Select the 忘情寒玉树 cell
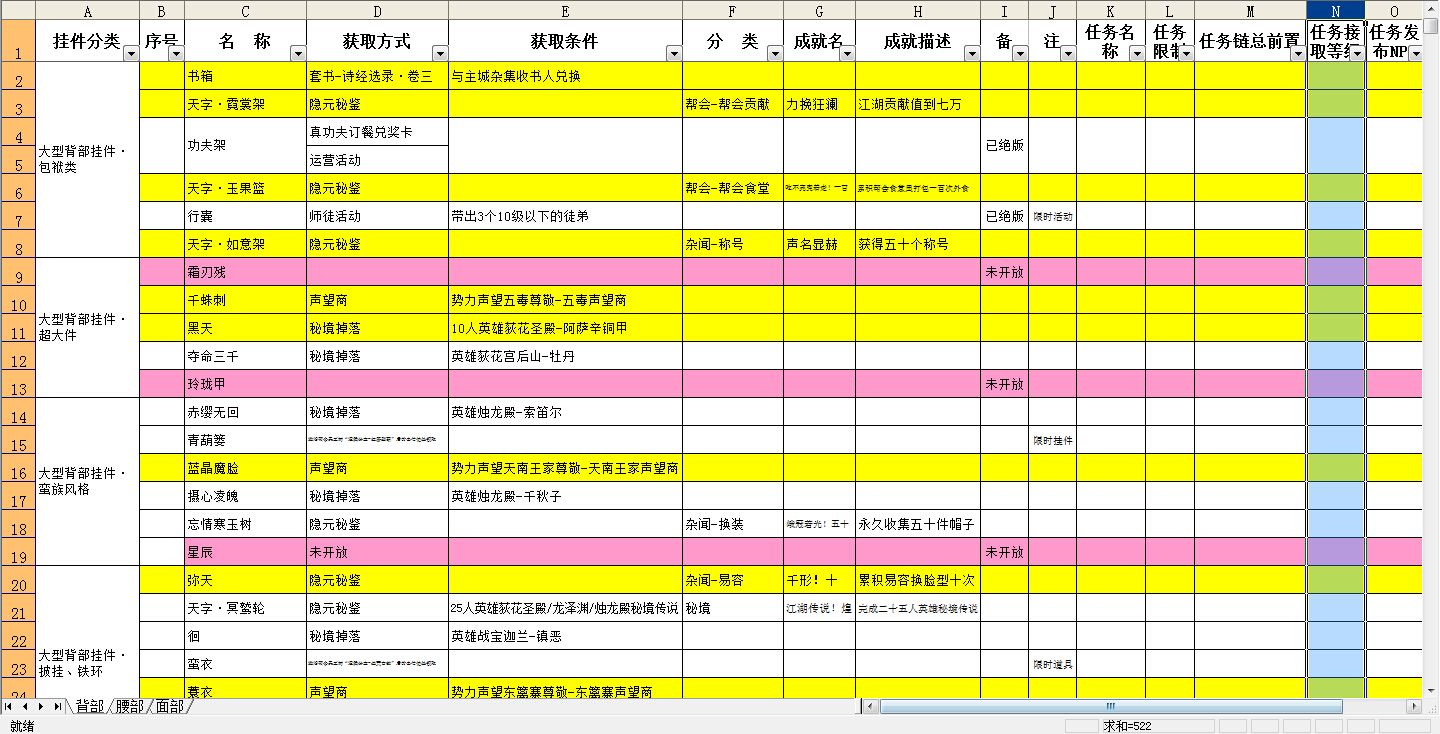The height and width of the screenshot is (734, 1440). tap(245, 524)
